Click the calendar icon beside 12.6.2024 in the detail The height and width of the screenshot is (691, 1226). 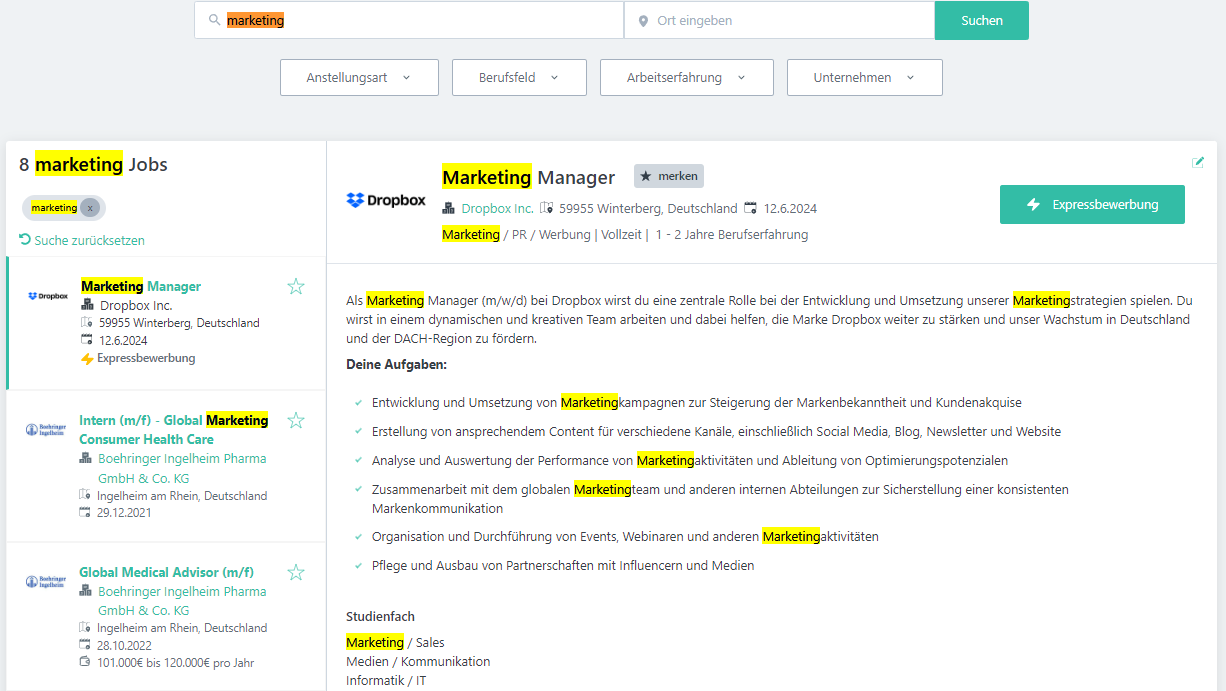pos(750,208)
